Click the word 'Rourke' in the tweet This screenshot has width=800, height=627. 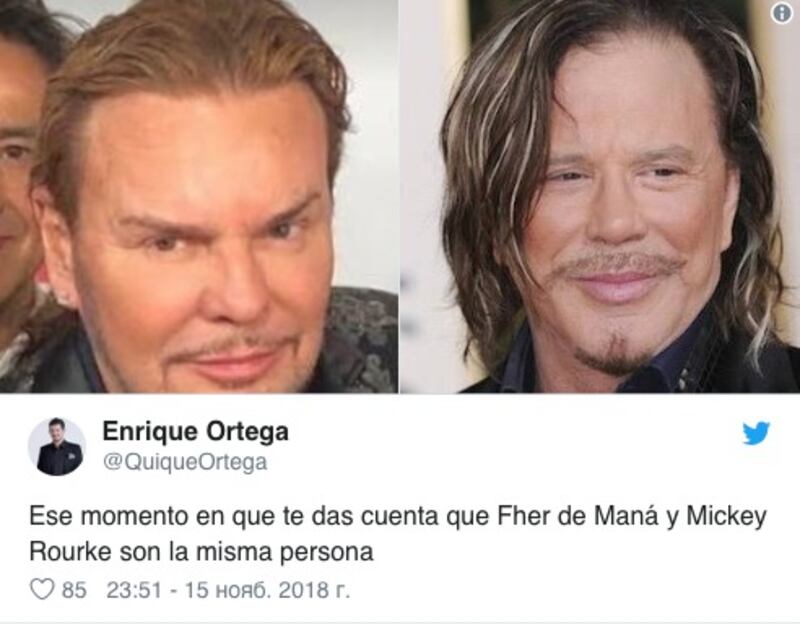70,552
